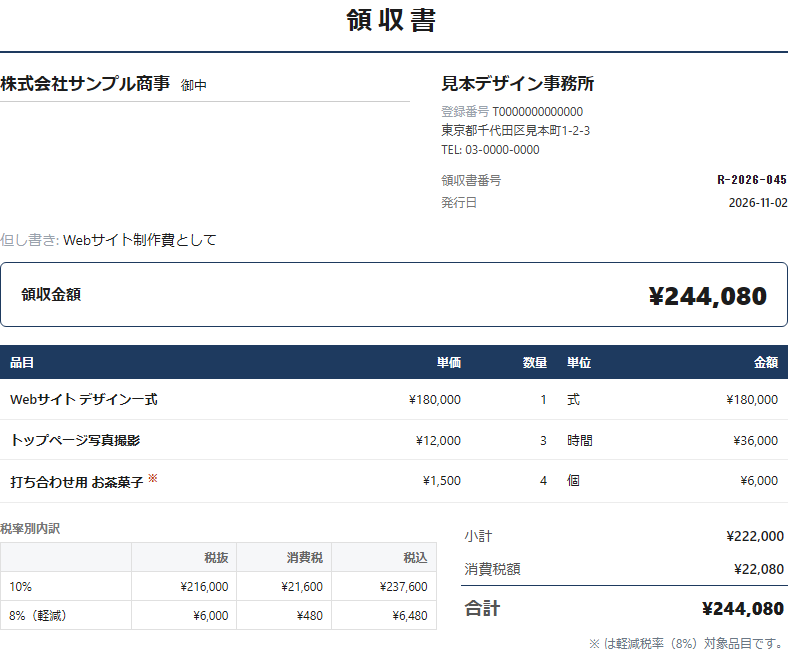Click amount ¥36,000

pyautogui.click(x=755, y=440)
